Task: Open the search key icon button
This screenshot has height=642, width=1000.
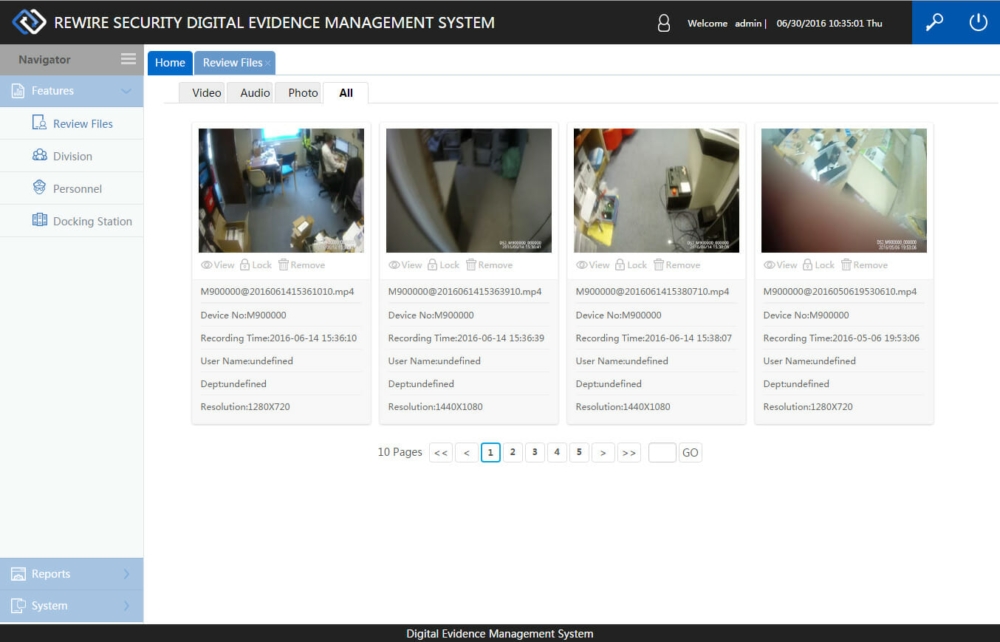Action: (x=934, y=22)
